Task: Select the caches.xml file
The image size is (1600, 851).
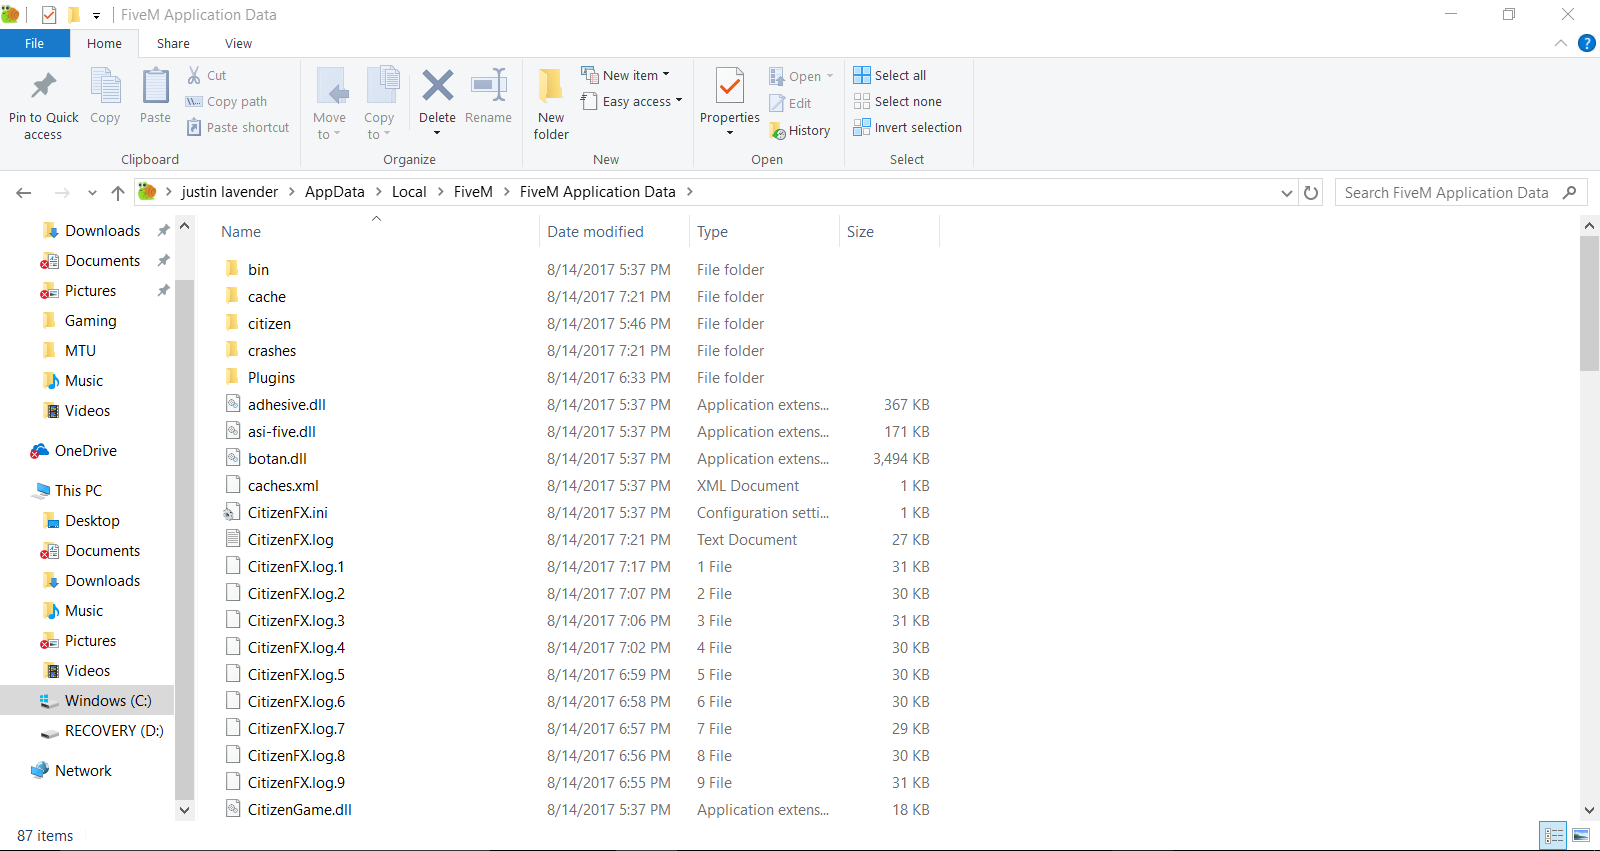Action: pyautogui.click(x=283, y=486)
